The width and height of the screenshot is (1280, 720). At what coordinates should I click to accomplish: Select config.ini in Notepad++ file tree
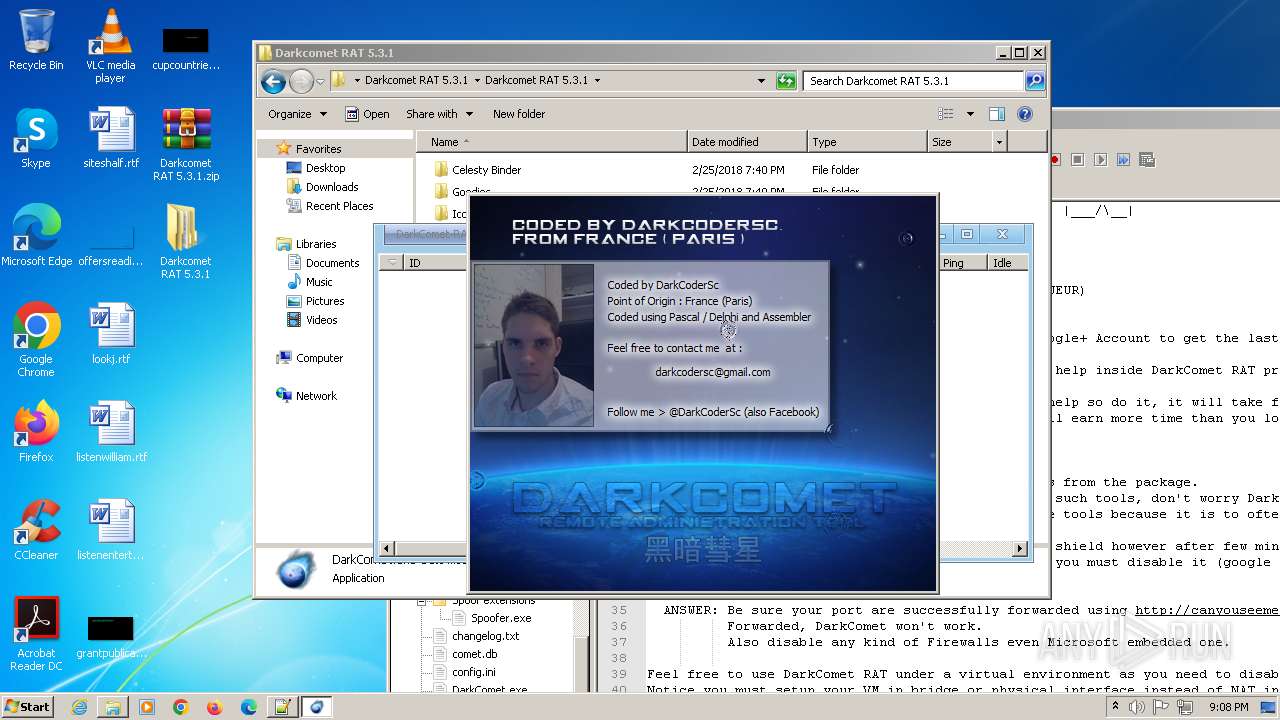(473, 672)
